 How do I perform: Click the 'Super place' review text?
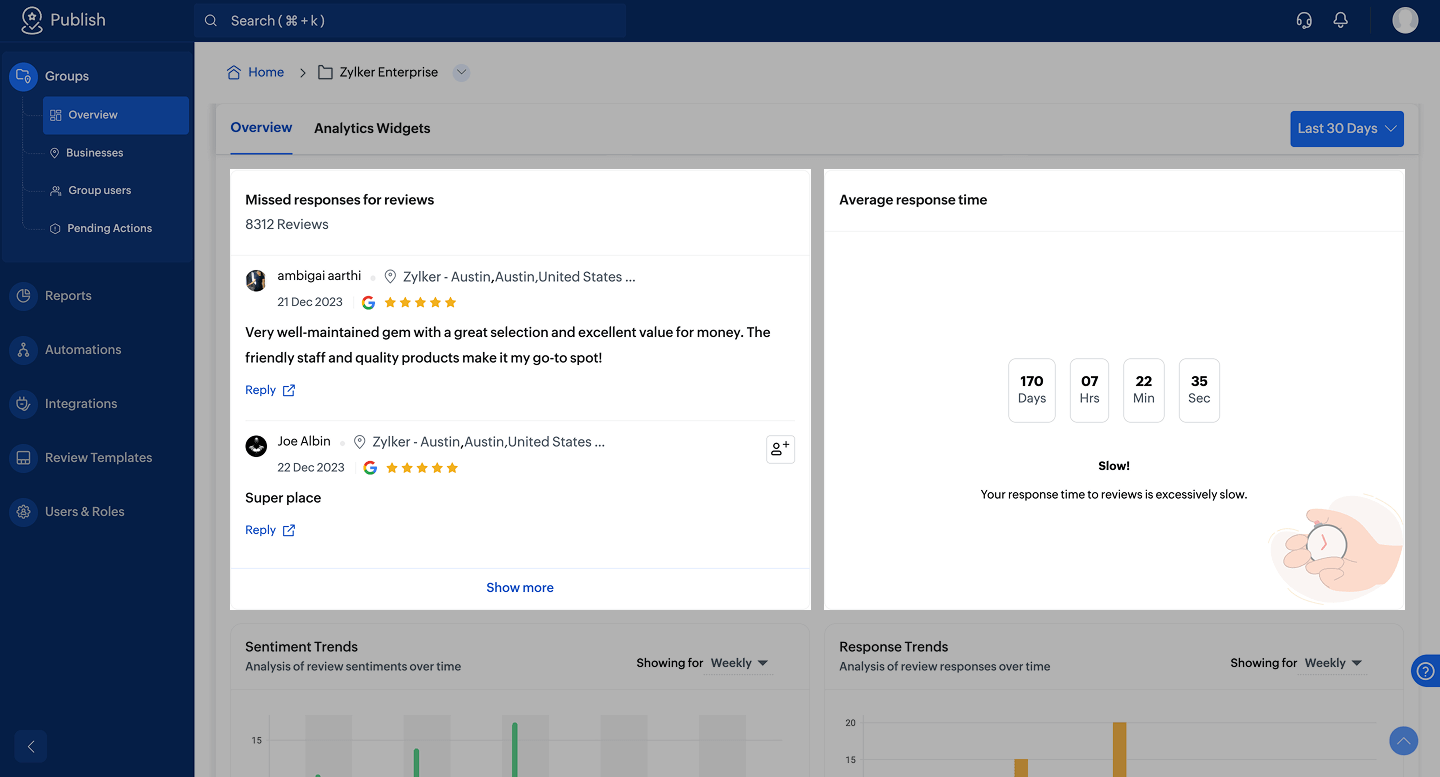(283, 498)
